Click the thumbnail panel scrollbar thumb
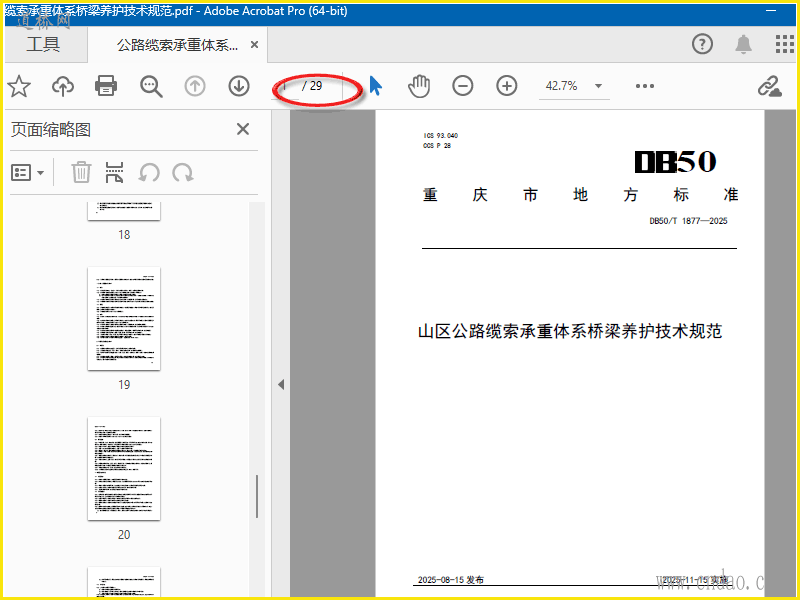The height and width of the screenshot is (600, 800). click(257, 496)
